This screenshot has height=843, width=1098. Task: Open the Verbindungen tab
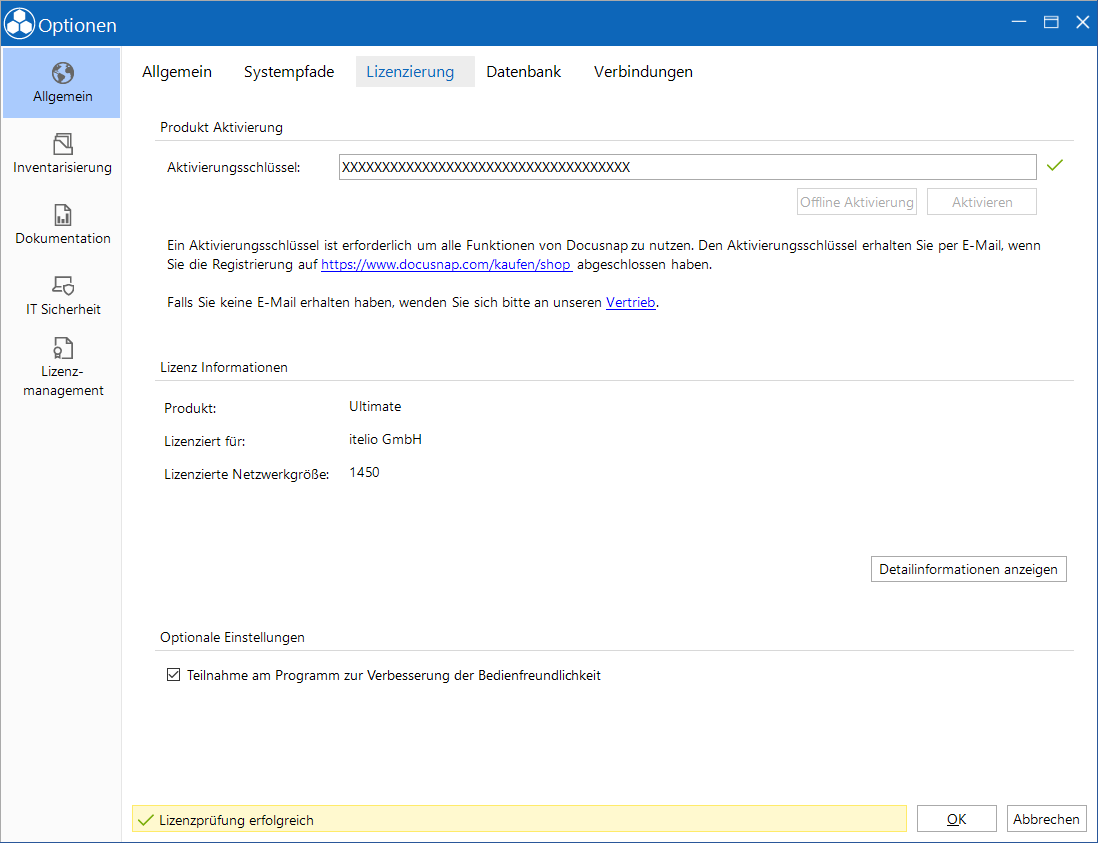point(643,71)
